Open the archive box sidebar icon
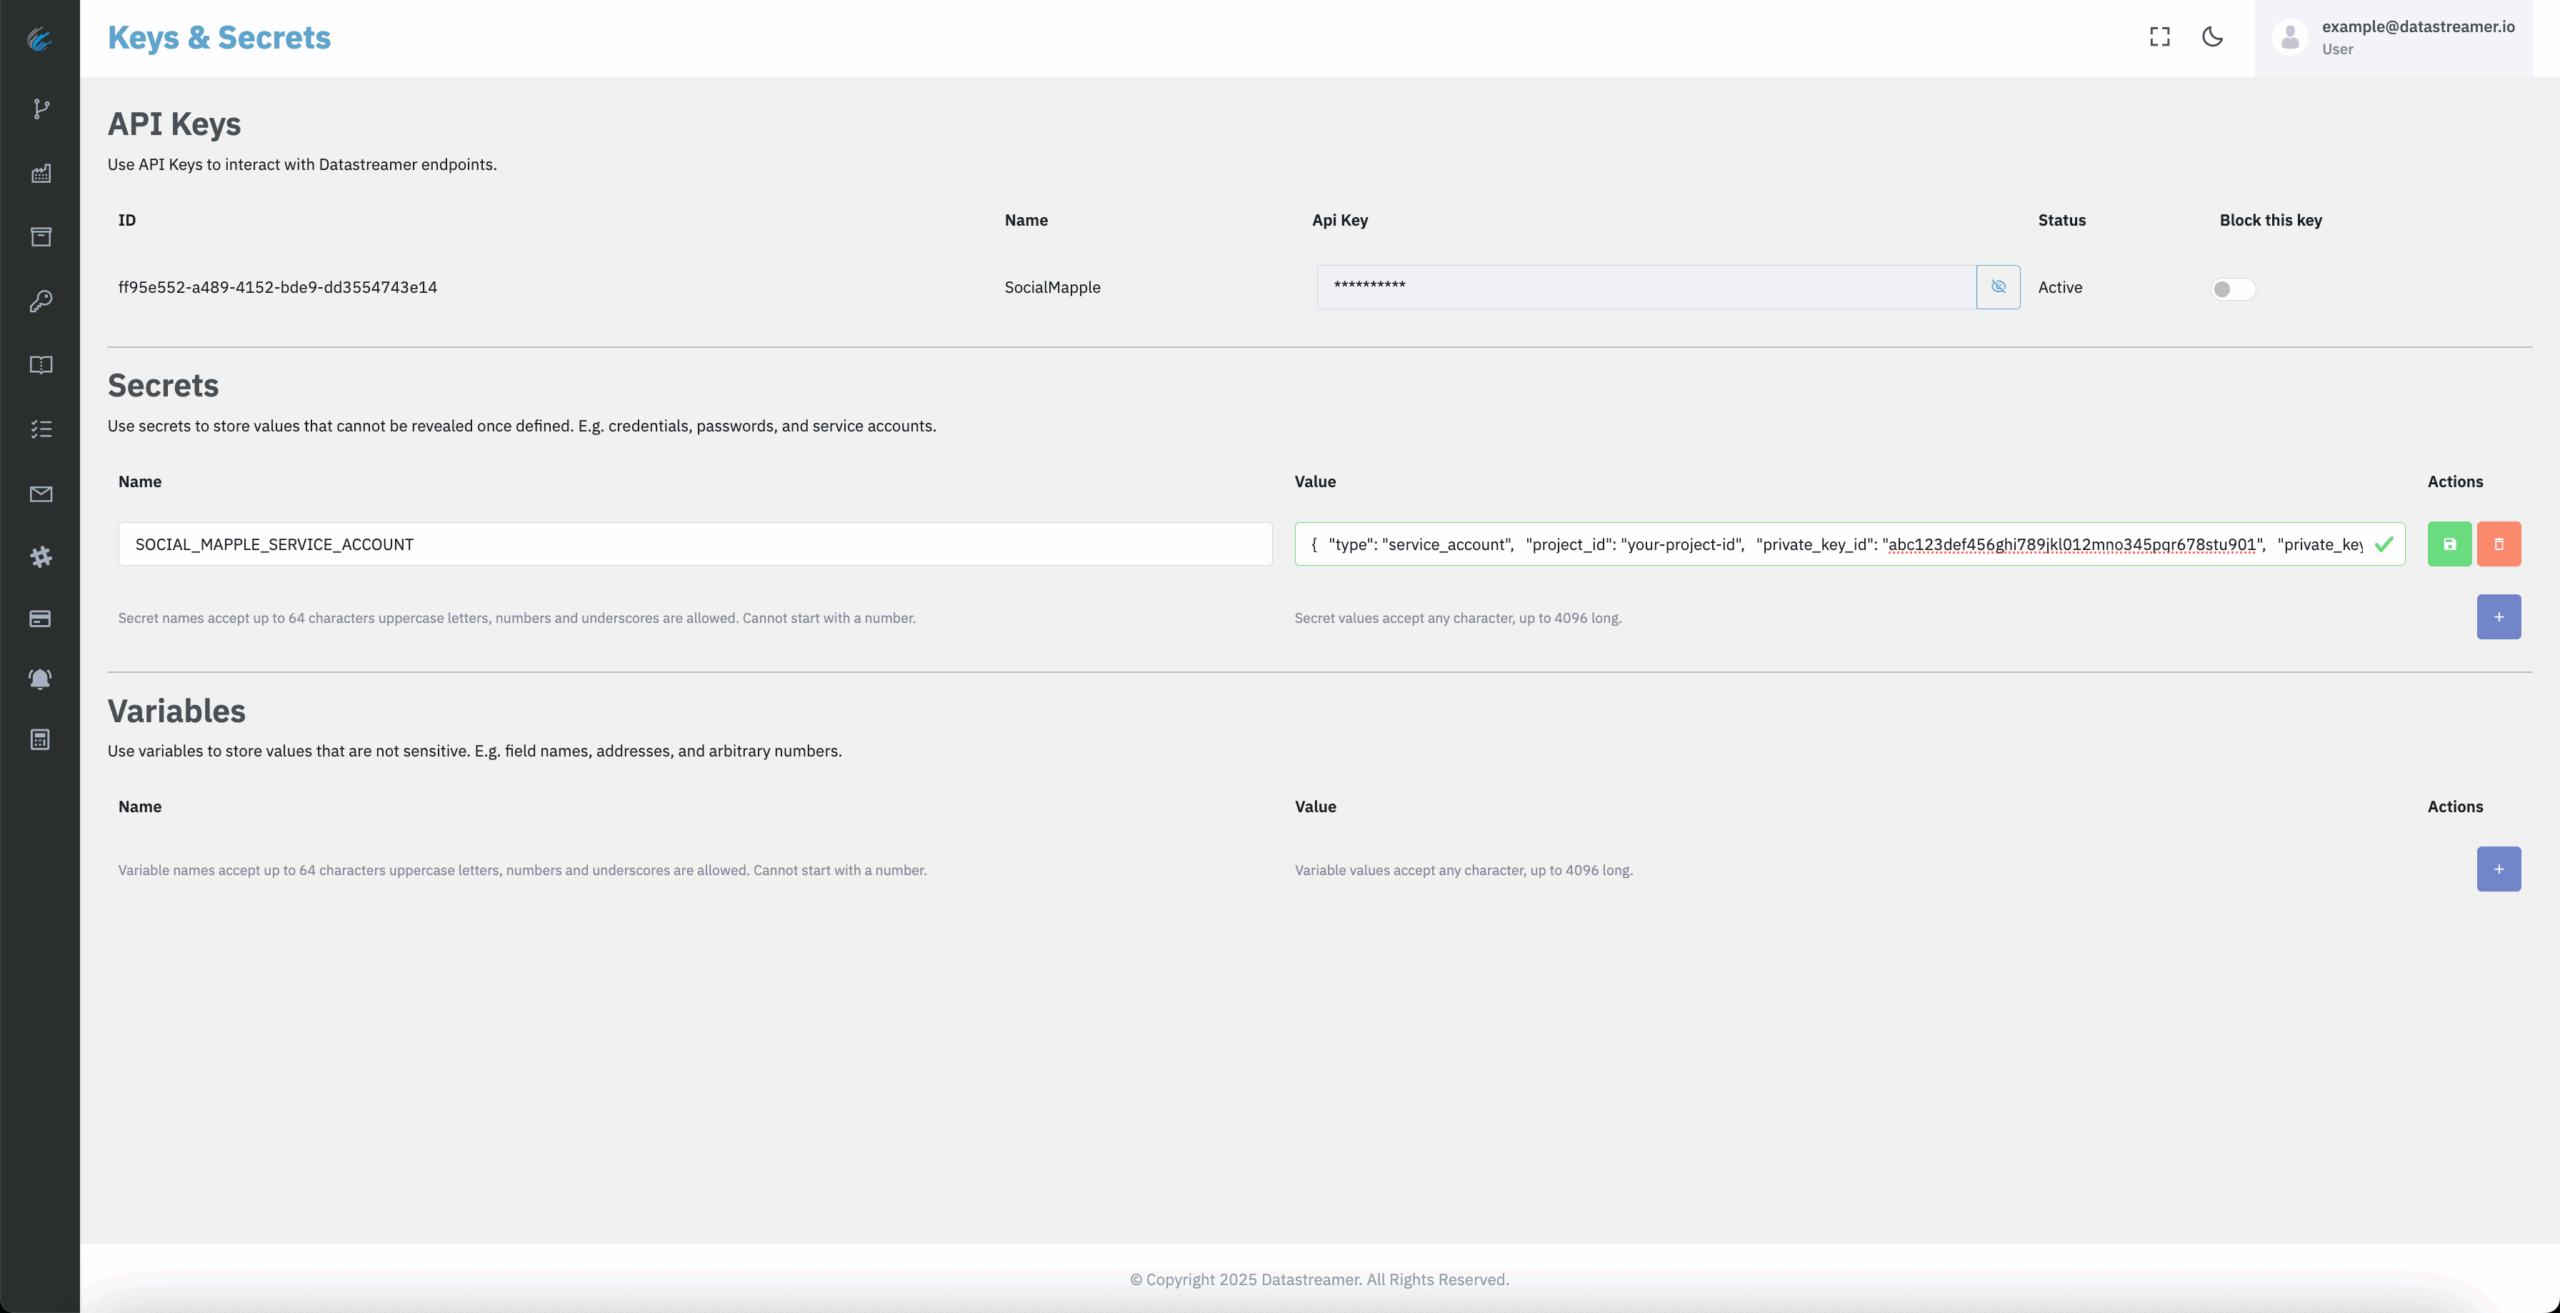 [x=40, y=237]
